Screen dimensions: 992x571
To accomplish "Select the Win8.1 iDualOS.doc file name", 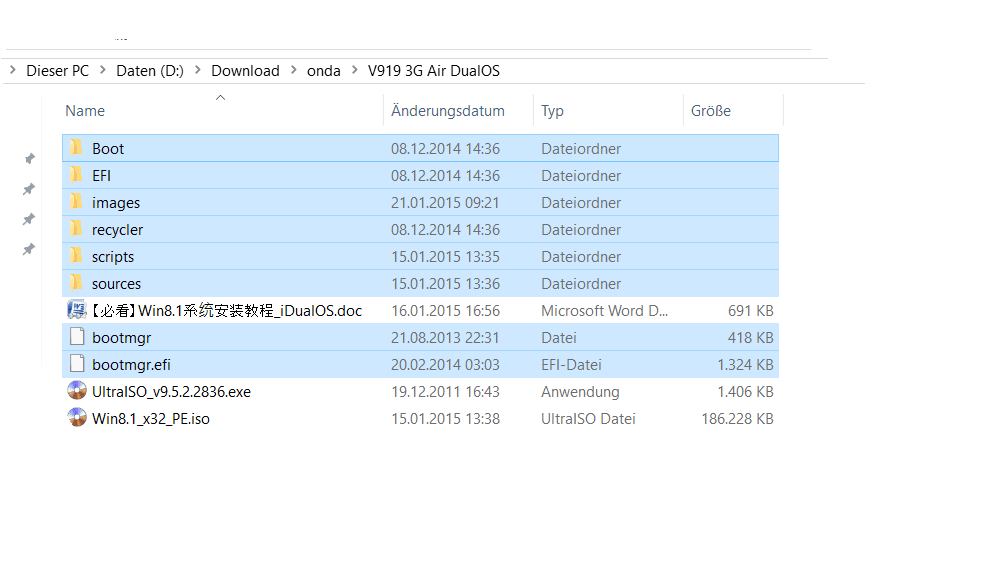I will 226,310.
